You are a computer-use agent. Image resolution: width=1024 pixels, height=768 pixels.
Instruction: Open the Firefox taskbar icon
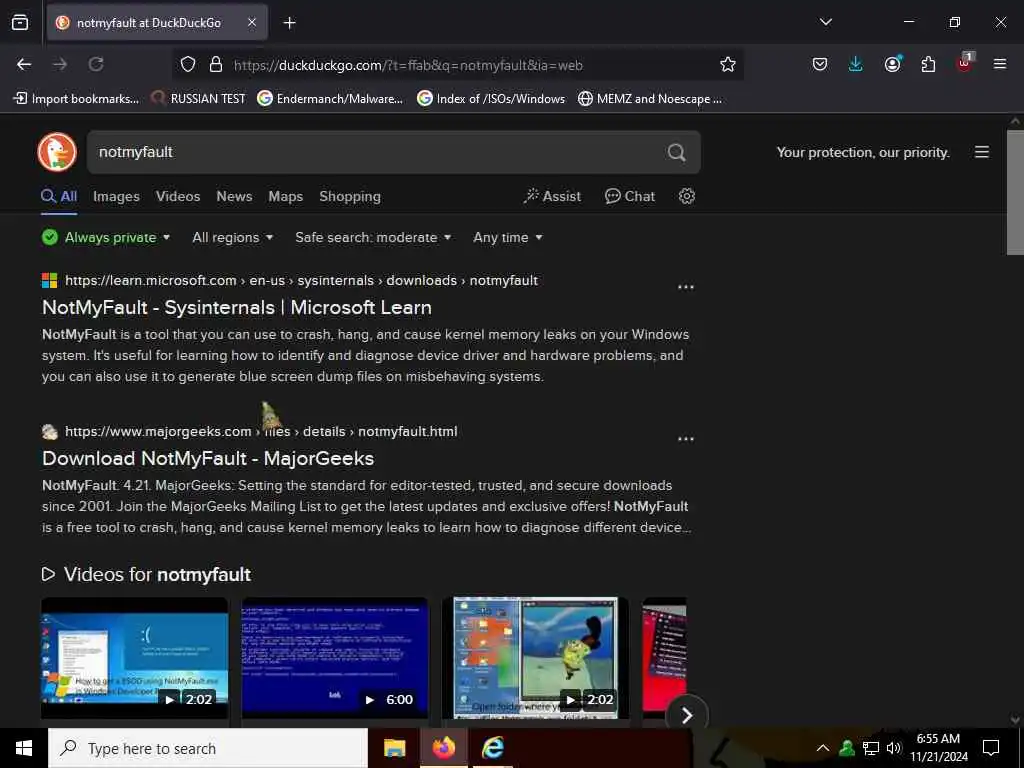pyautogui.click(x=443, y=748)
